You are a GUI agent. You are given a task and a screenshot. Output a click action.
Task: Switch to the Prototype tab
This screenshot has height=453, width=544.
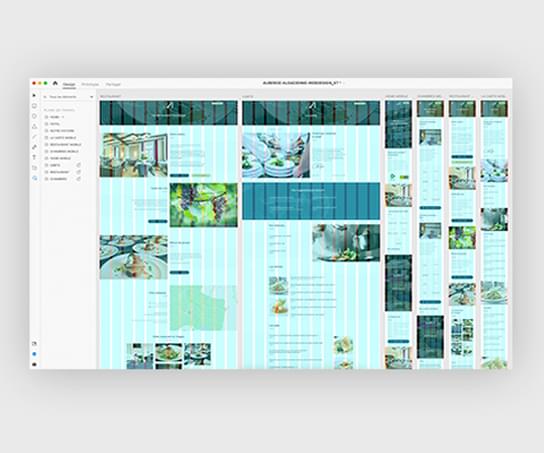(90, 84)
